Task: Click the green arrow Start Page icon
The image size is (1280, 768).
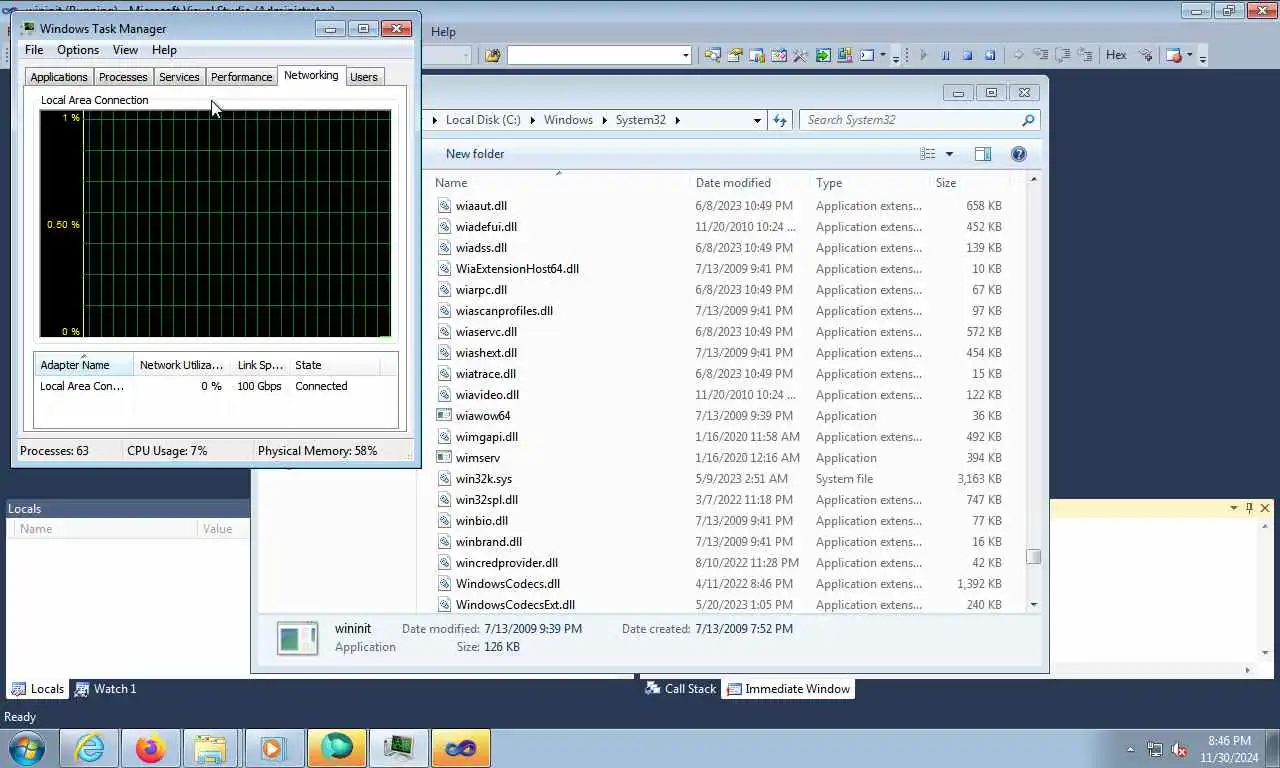Action: click(823, 55)
